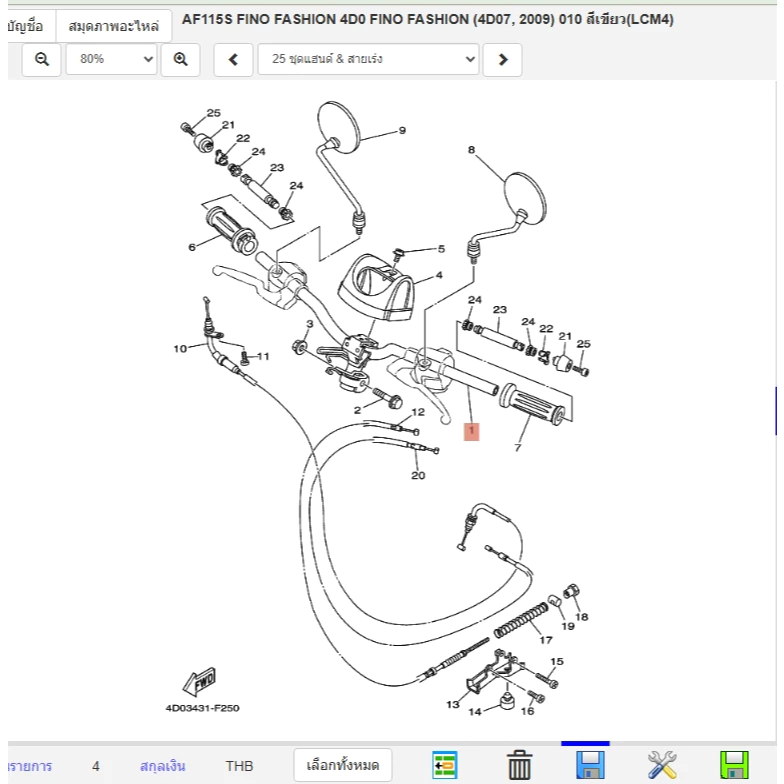784x784 pixels.
Task: Select part number 18 nut label
Action: click(582, 617)
